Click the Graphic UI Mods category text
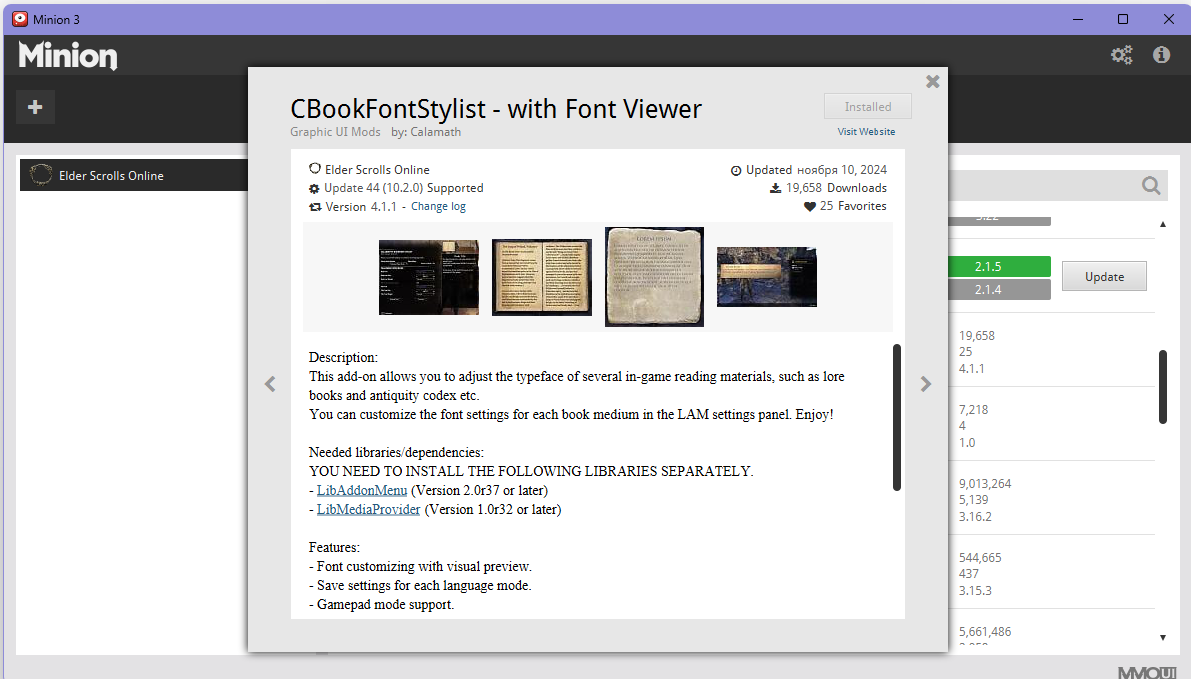This screenshot has height=679, width=1191. 335,132
